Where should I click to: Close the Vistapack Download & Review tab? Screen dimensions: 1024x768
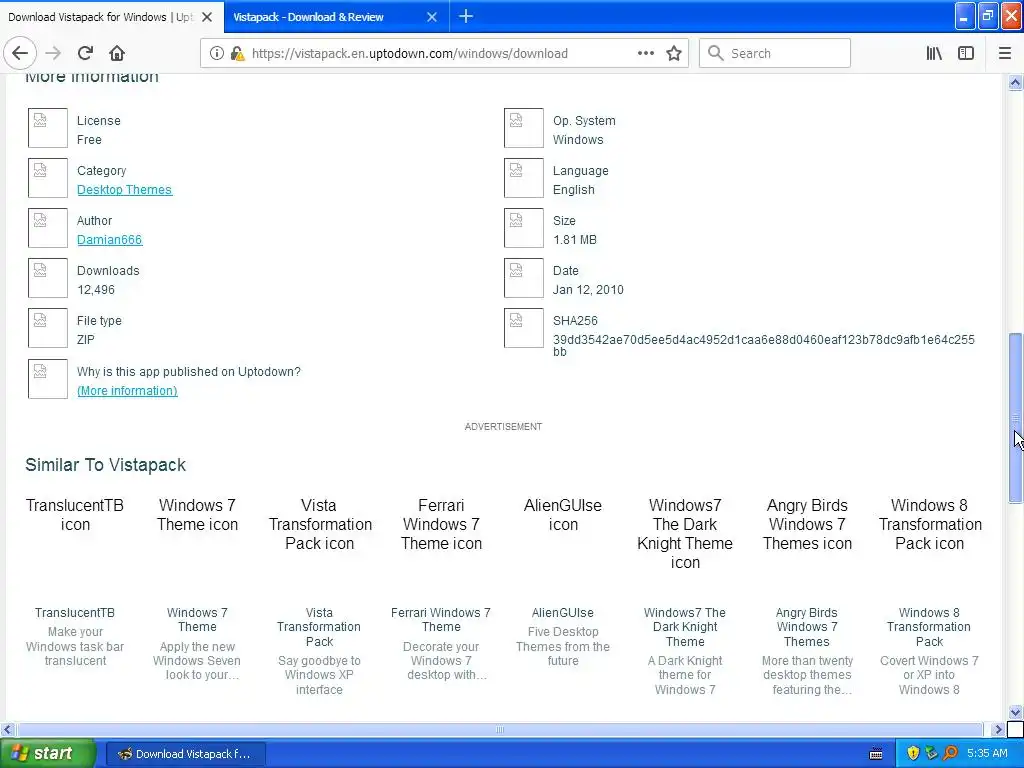(432, 17)
